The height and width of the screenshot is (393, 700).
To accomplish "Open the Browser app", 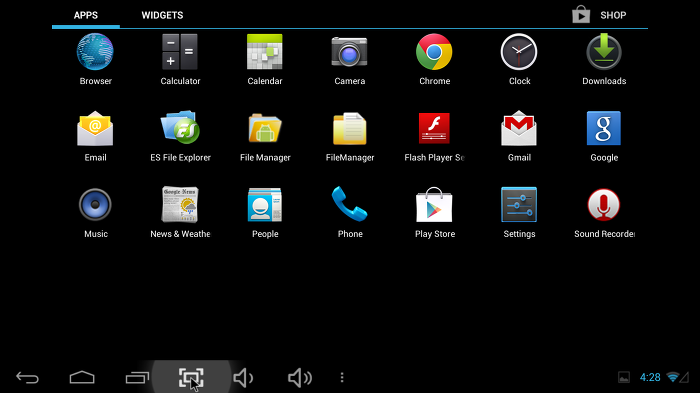I will click(x=95, y=52).
